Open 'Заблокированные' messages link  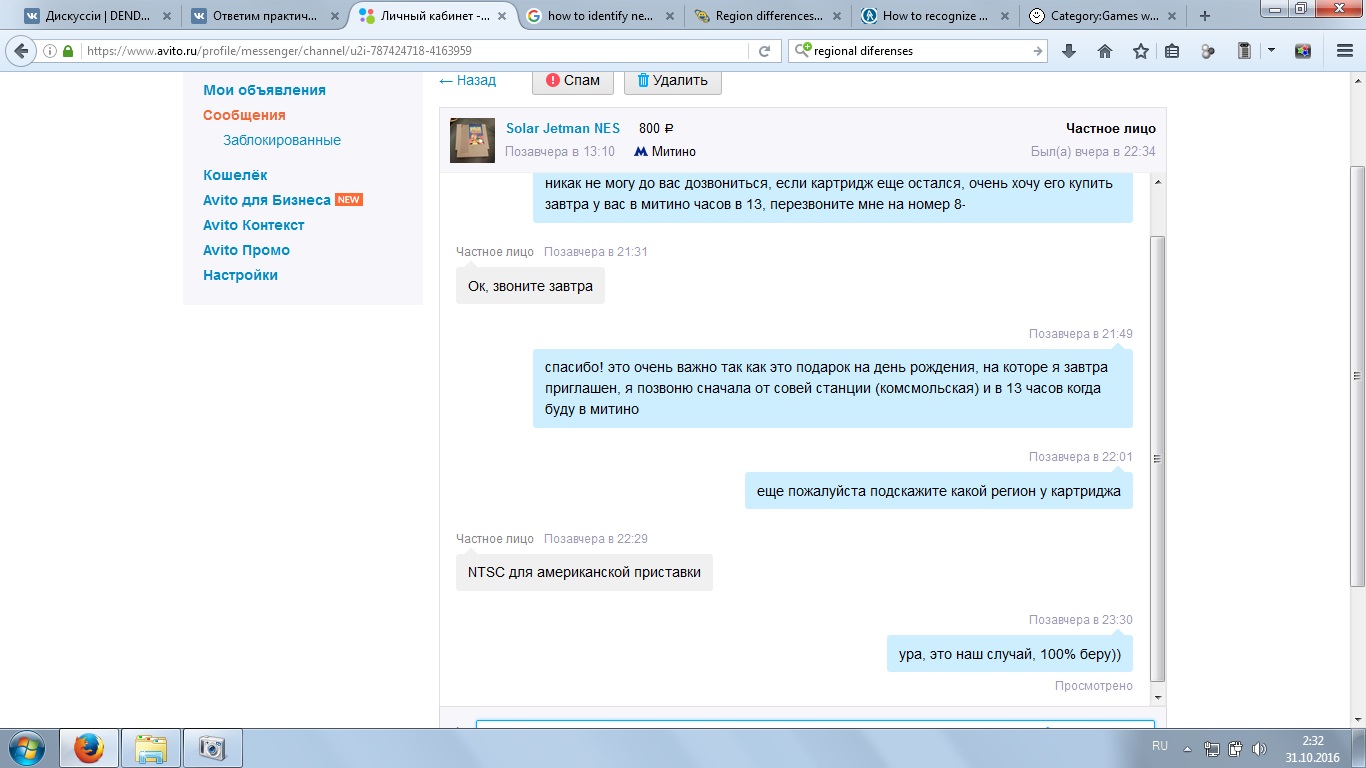pos(282,140)
